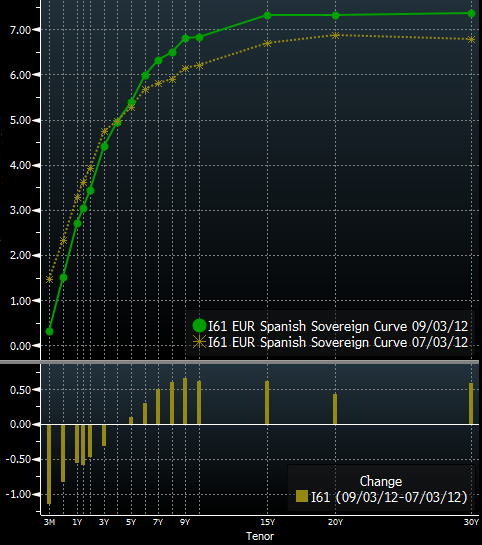Click the change bar at 7Y tenor

click(158, 407)
